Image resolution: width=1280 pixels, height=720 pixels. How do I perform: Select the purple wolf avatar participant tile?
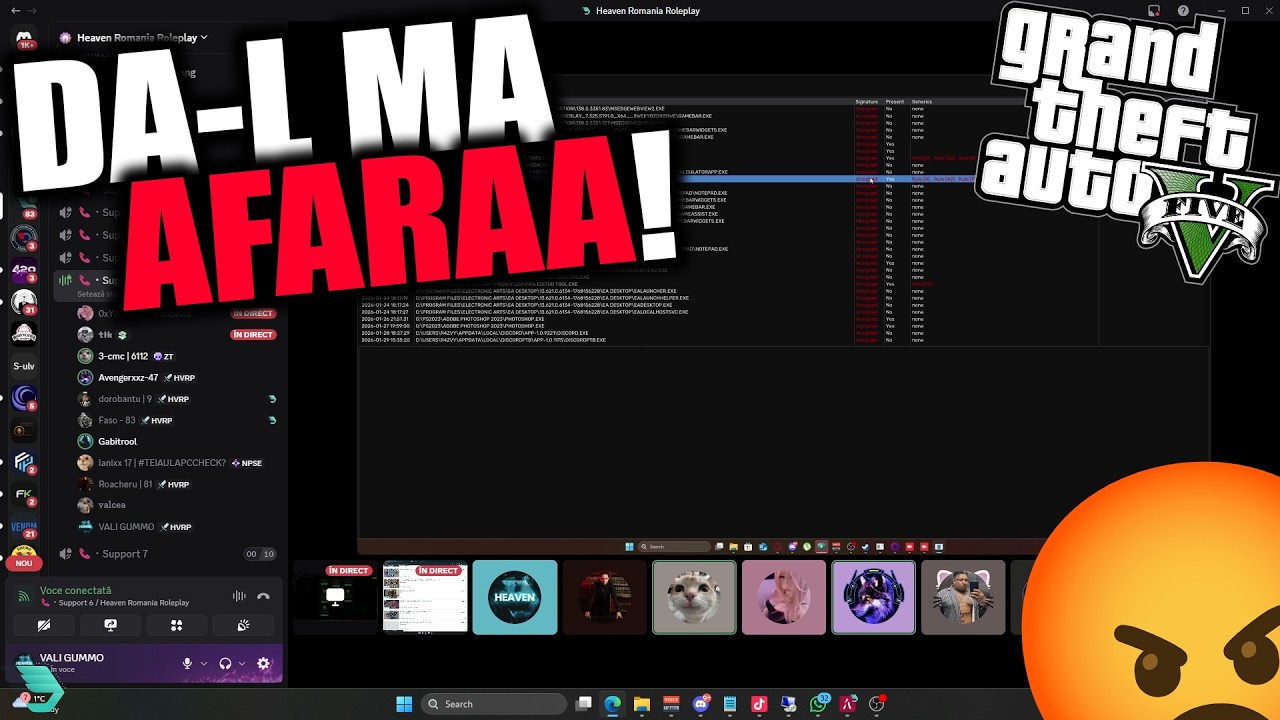pos(873,597)
